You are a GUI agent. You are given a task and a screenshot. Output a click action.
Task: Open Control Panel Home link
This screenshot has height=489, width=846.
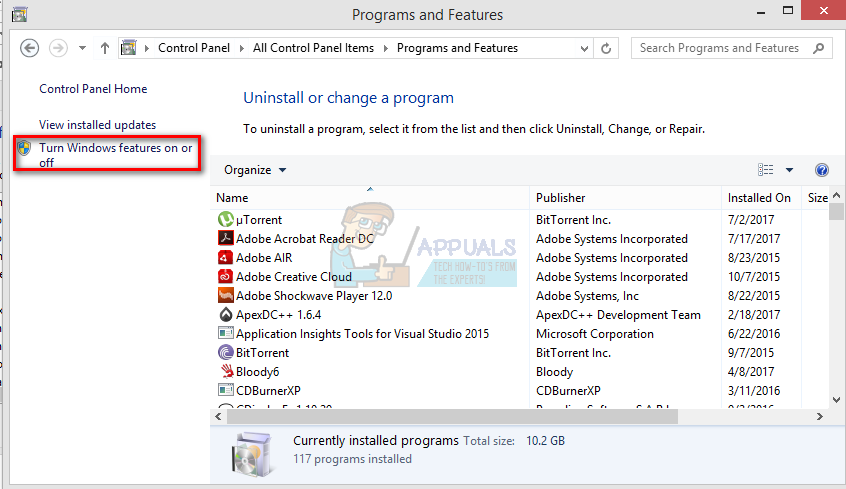pyautogui.click(x=93, y=89)
